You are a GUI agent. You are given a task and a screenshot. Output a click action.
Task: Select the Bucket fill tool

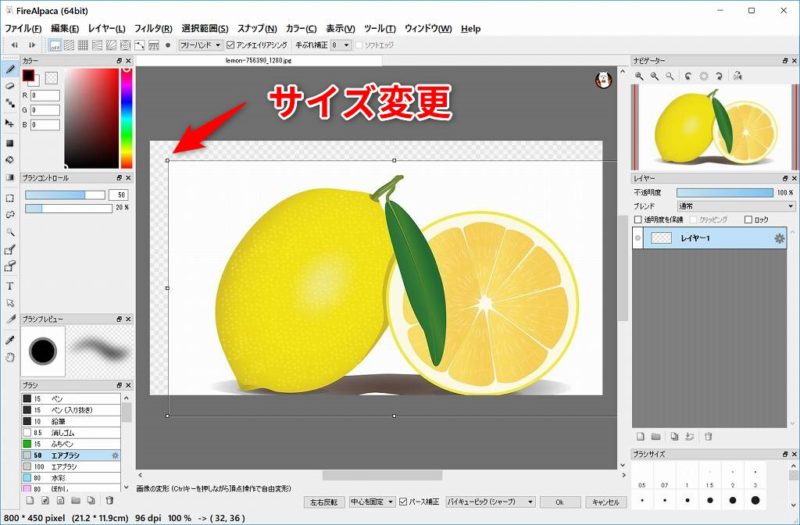pyautogui.click(x=10, y=159)
